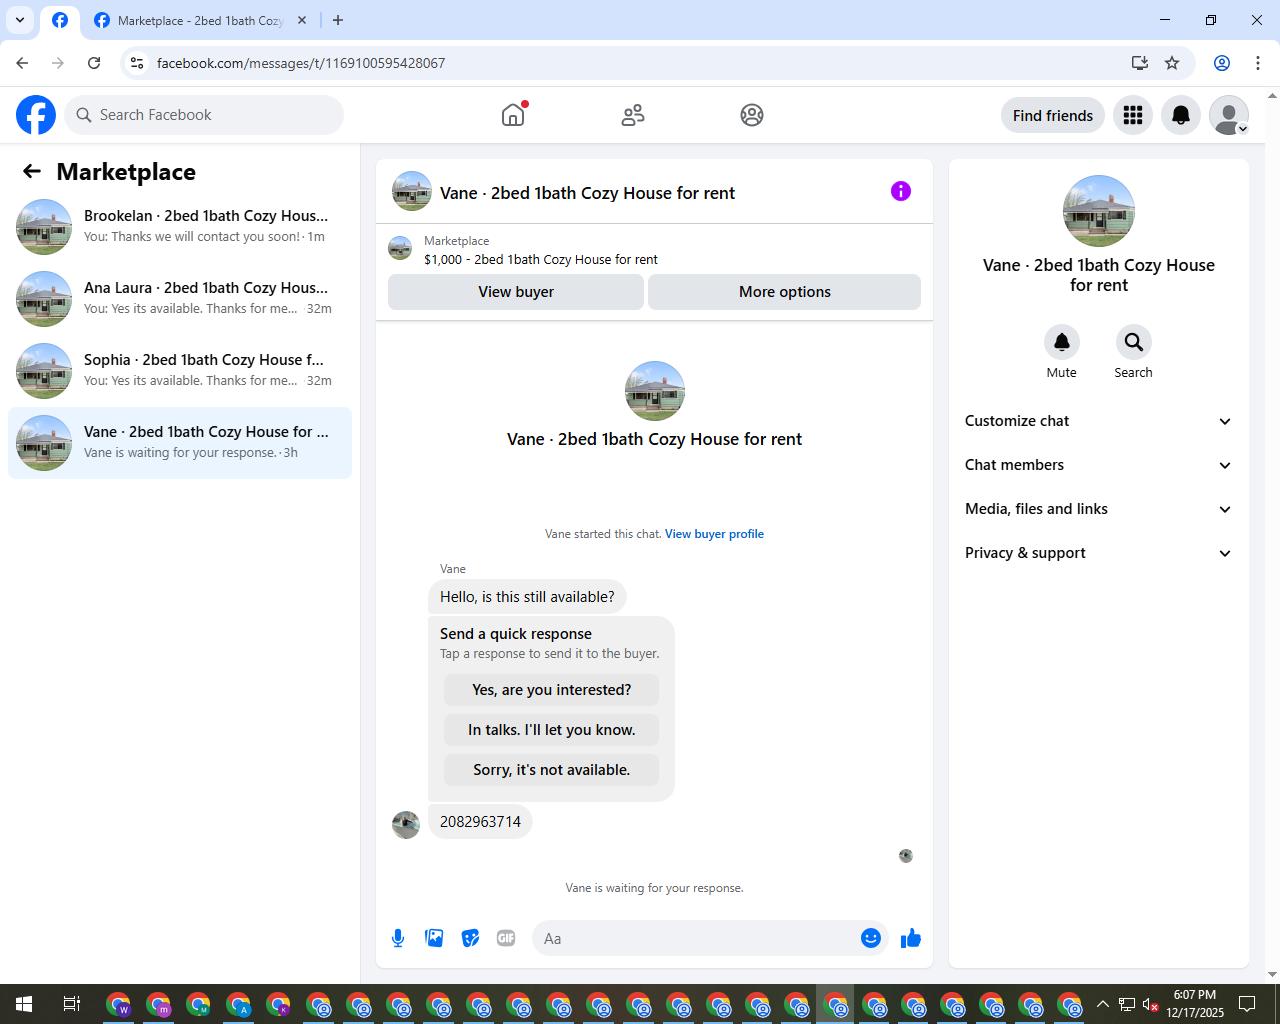Expand Customize chat section
Image resolution: width=1280 pixels, height=1024 pixels.
click(1099, 421)
